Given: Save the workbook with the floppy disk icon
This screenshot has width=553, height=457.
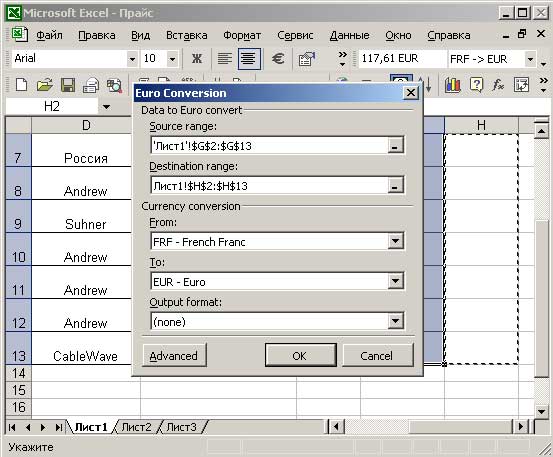Looking at the screenshot, I should point(67,85).
